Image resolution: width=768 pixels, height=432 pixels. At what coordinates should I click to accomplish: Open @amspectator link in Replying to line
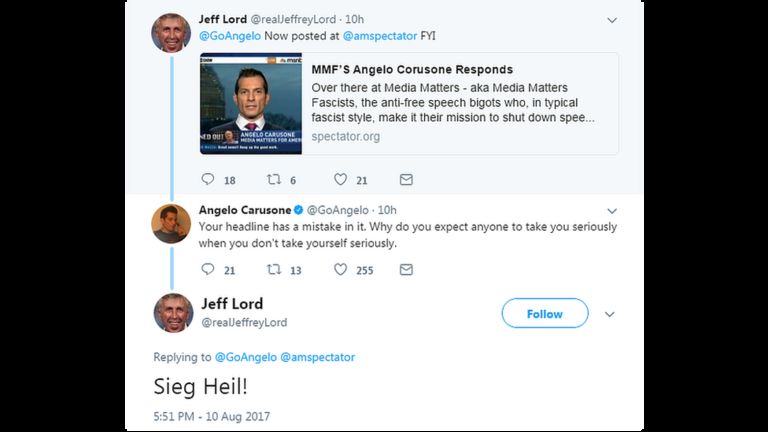click(317, 357)
